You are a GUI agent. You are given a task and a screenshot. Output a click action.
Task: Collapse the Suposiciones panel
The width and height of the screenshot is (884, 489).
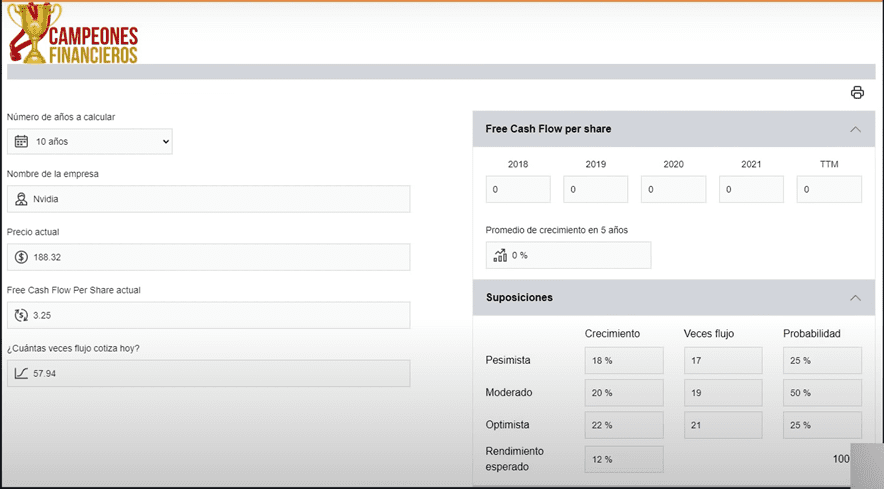point(855,298)
